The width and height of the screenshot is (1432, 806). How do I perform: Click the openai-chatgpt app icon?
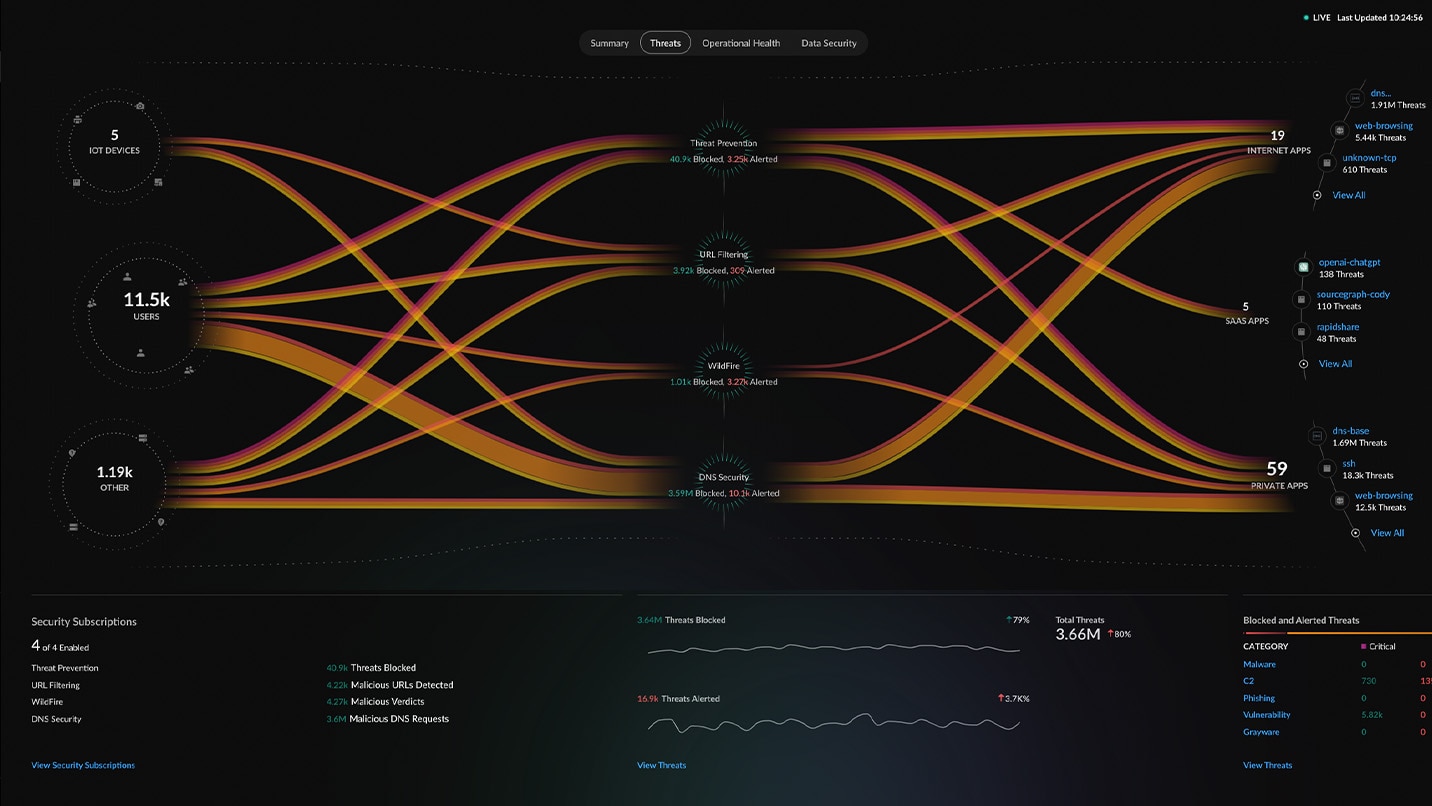(x=1303, y=267)
